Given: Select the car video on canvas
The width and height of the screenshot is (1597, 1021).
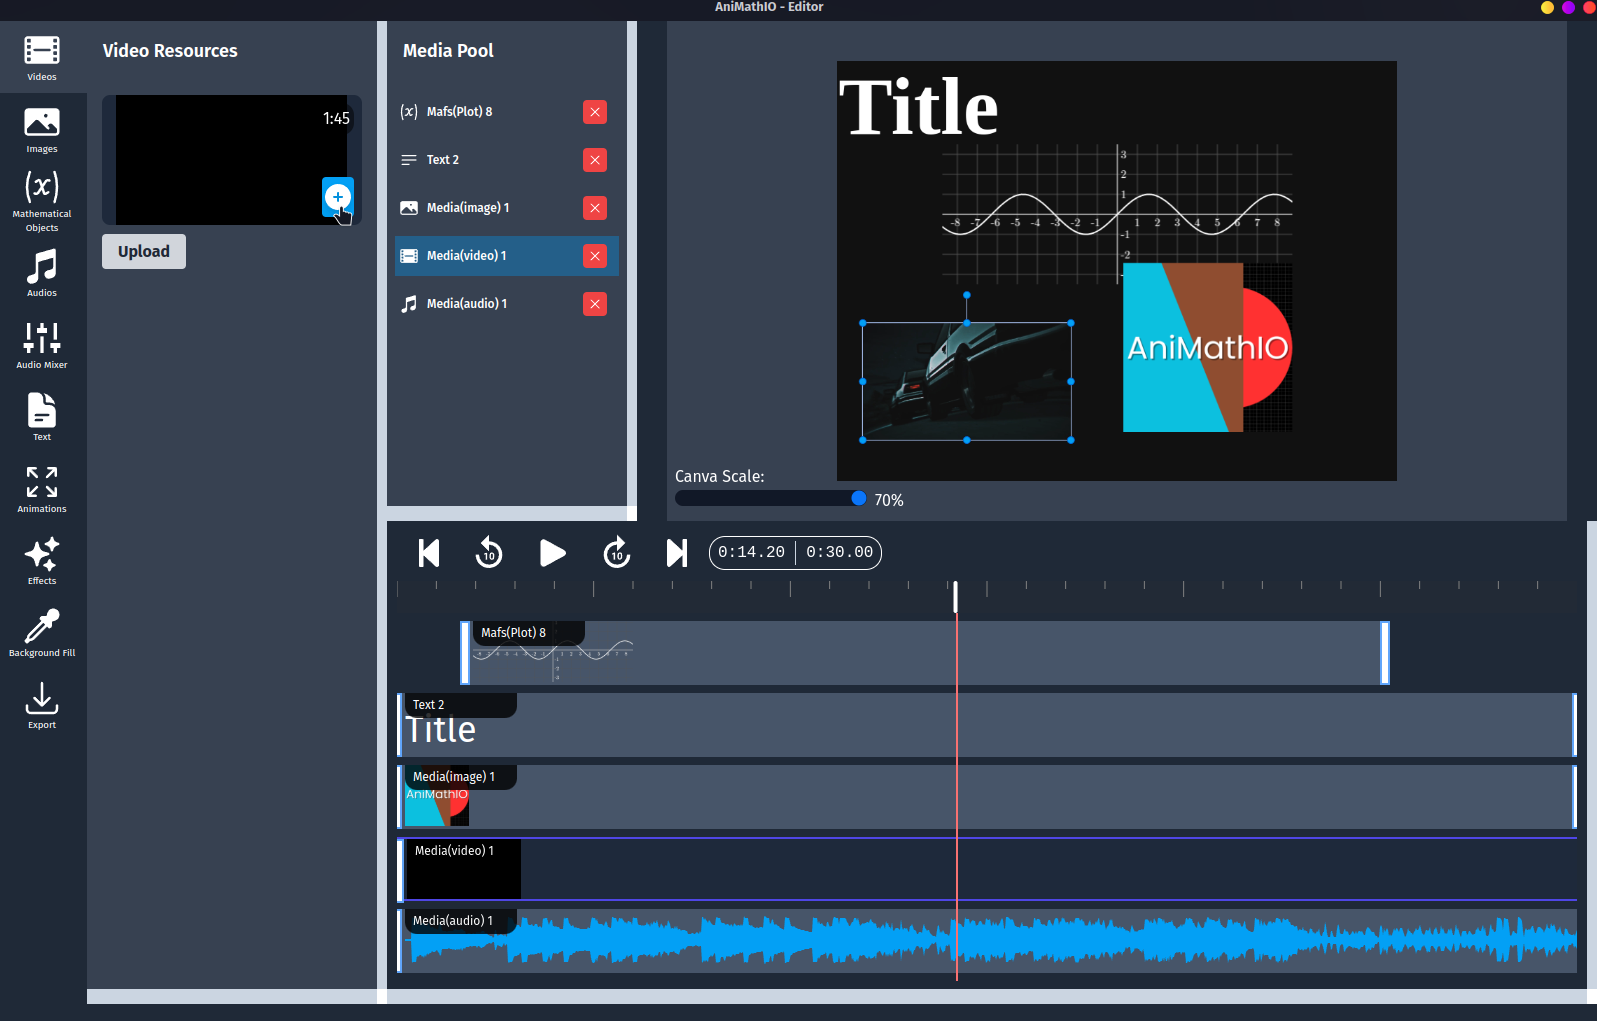Looking at the screenshot, I should coord(967,381).
